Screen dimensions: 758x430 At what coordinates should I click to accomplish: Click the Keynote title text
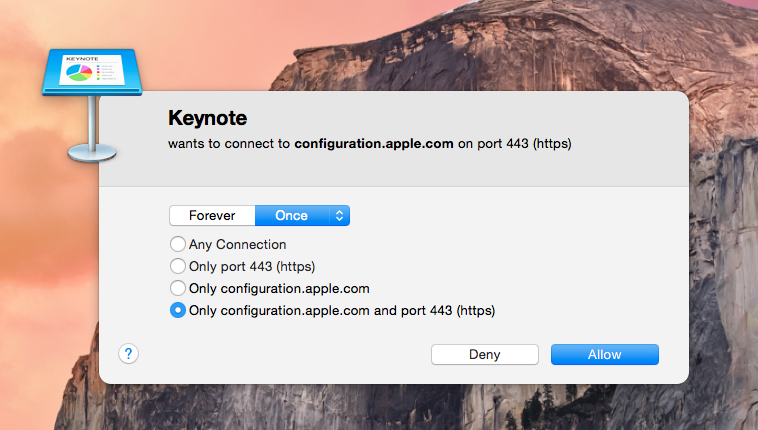pos(207,118)
